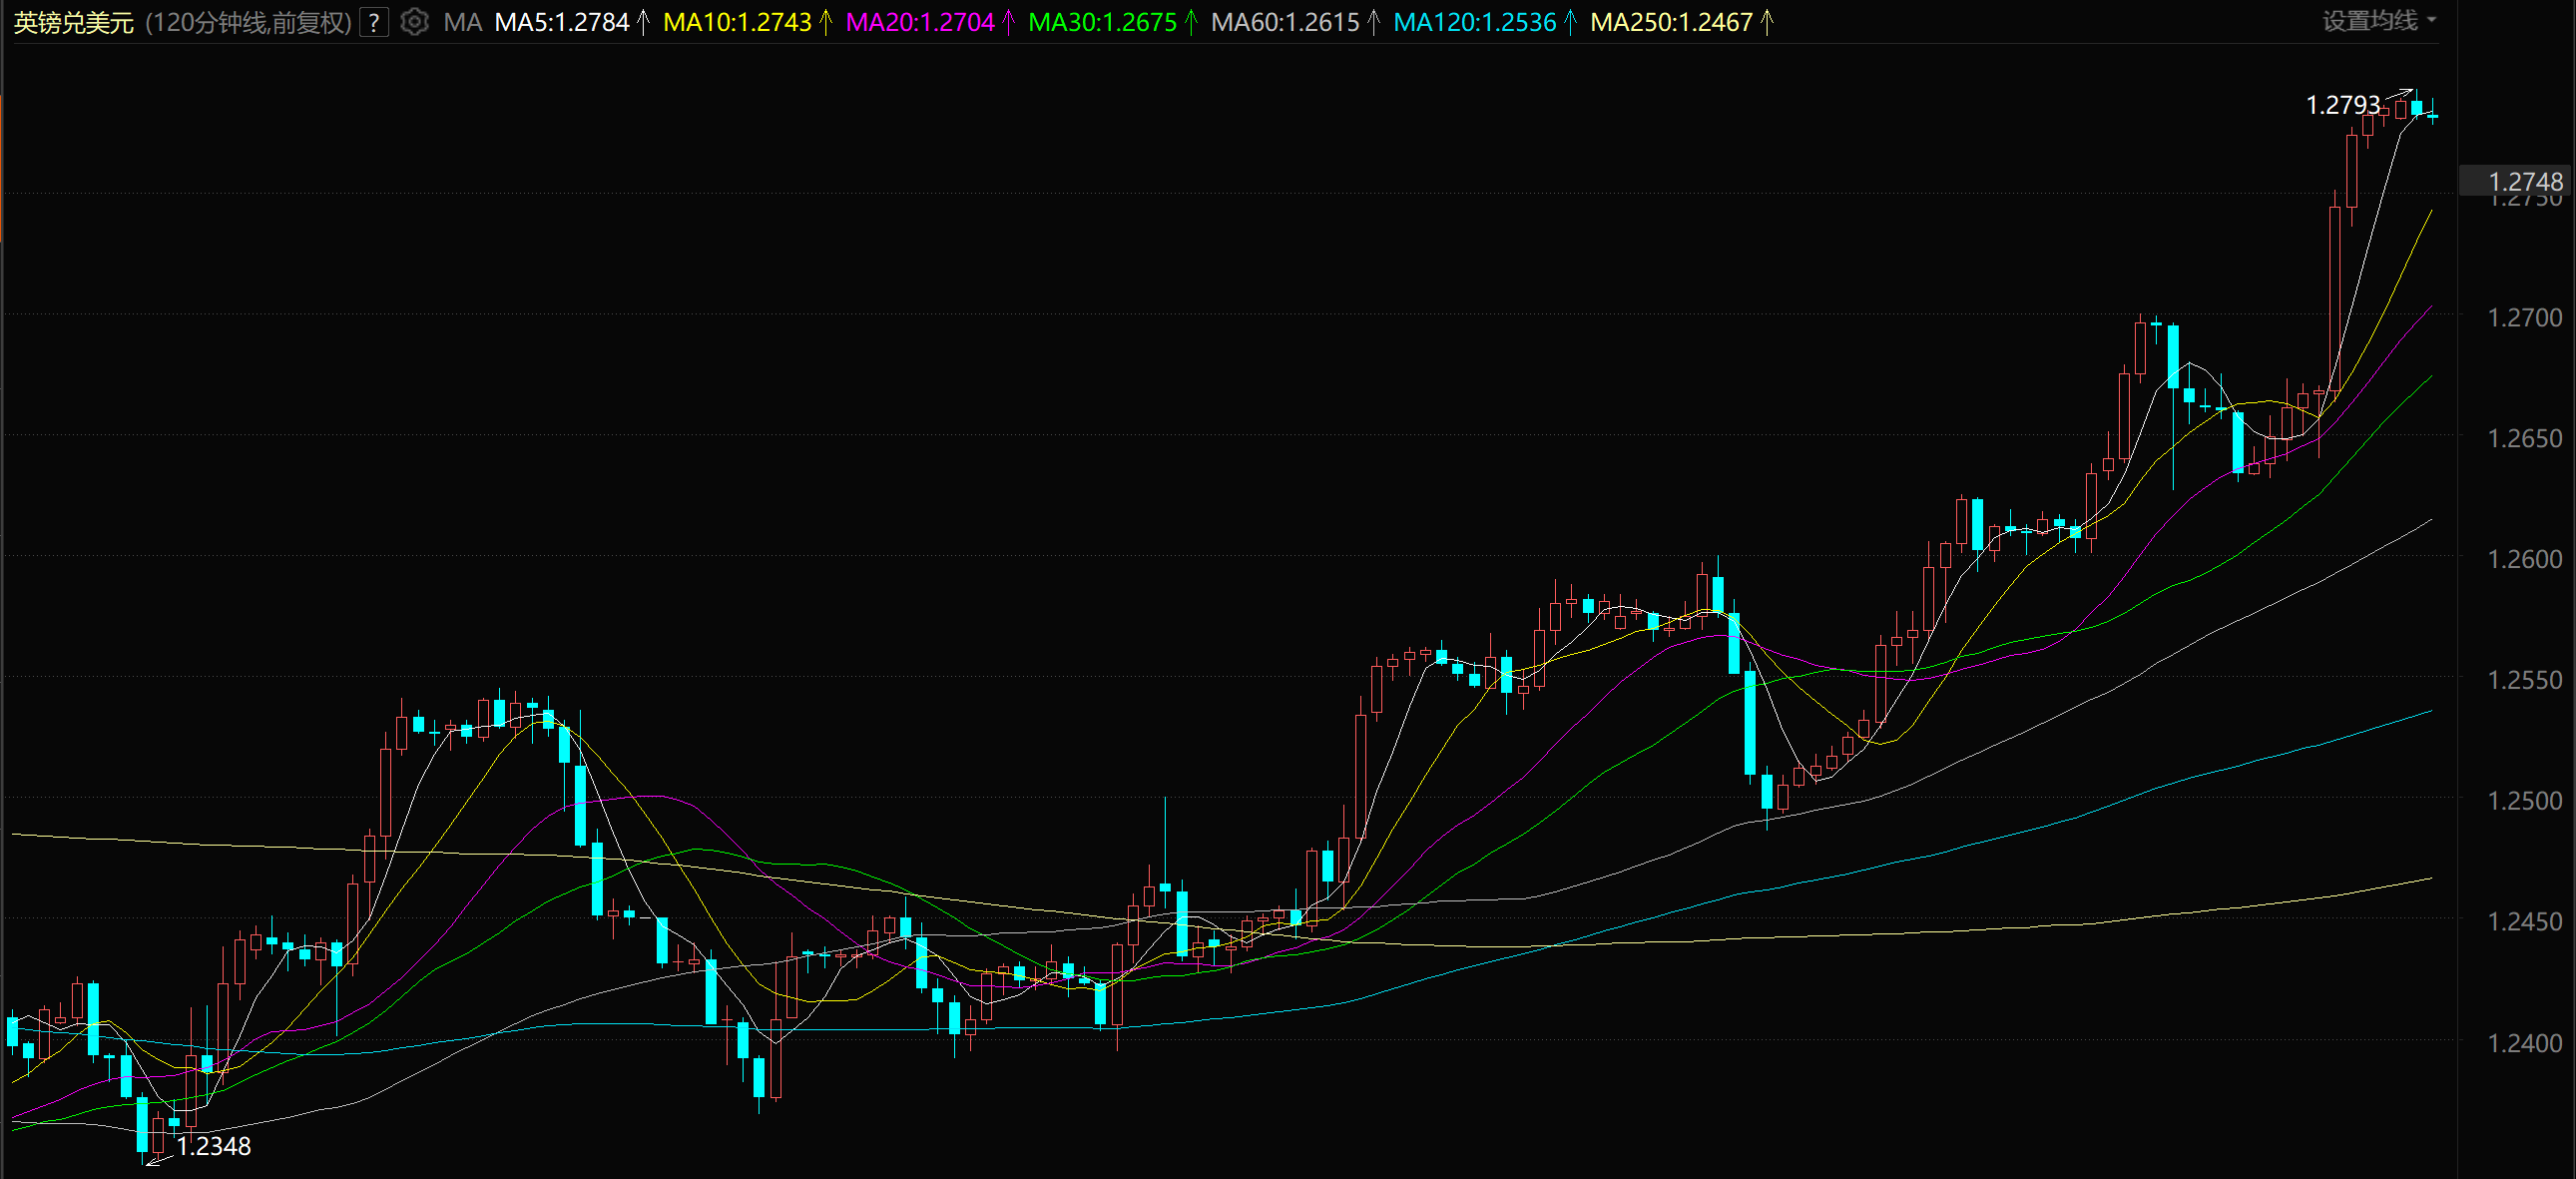This screenshot has width=2576, height=1179.
Task: Click the MA250:1.2467 indicator label
Action: (x=1670, y=22)
